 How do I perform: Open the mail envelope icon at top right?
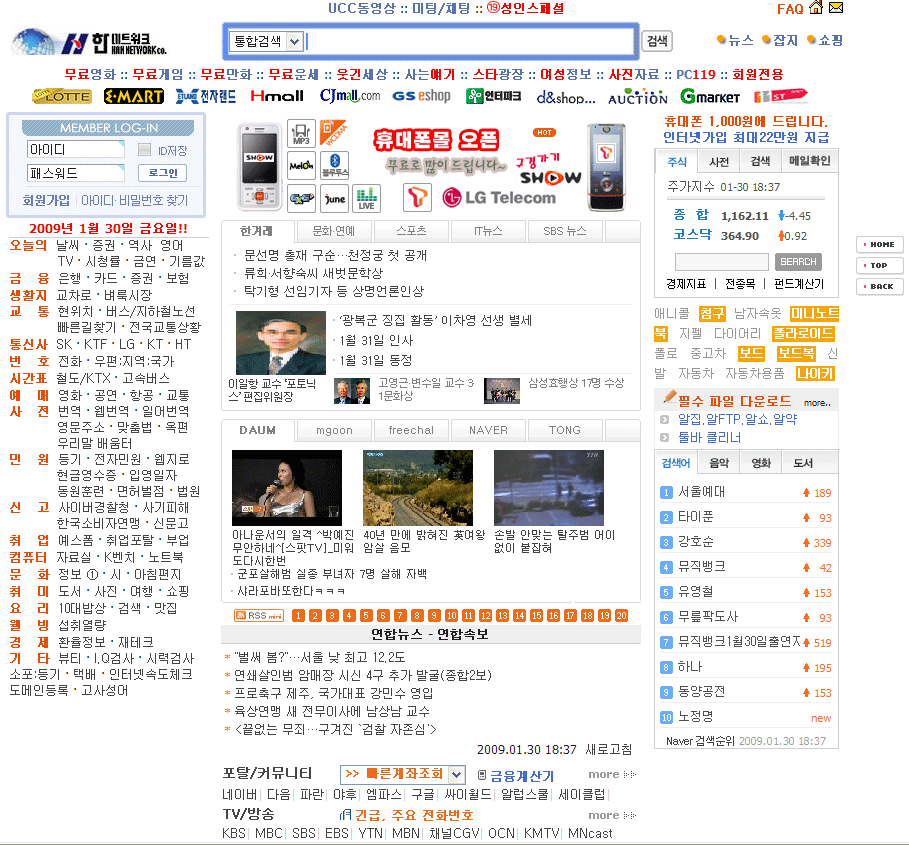[836, 9]
